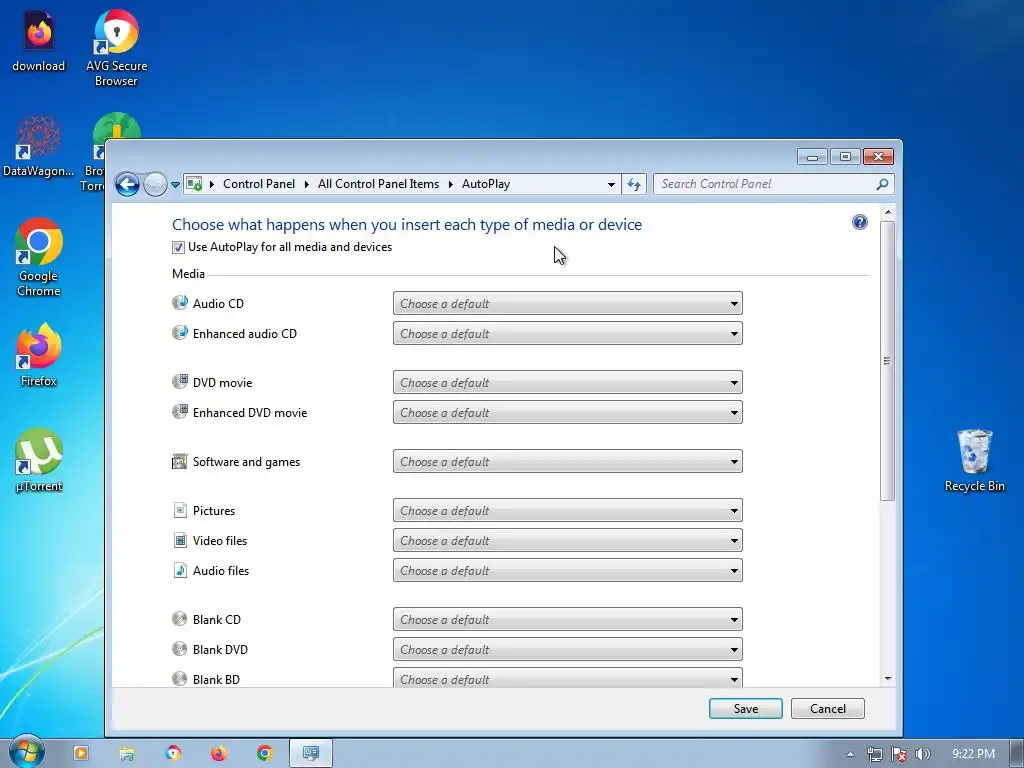1024x768 pixels.
Task: Click All Control Panel Items breadcrumb
Action: 378,184
